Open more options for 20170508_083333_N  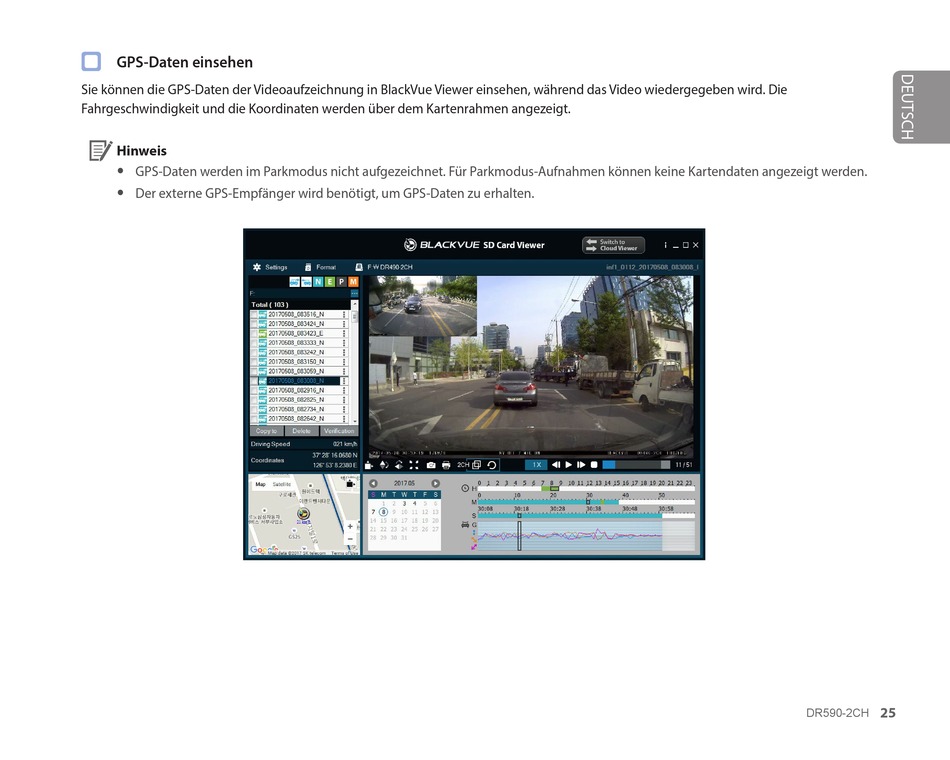pos(344,343)
